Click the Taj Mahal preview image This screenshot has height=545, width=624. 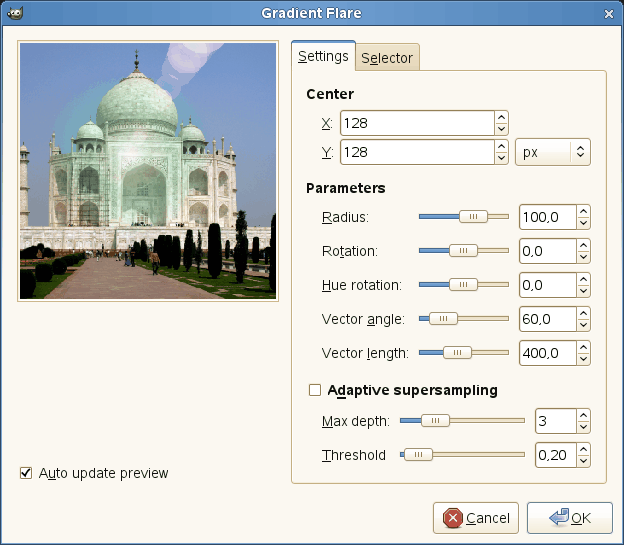click(147, 170)
